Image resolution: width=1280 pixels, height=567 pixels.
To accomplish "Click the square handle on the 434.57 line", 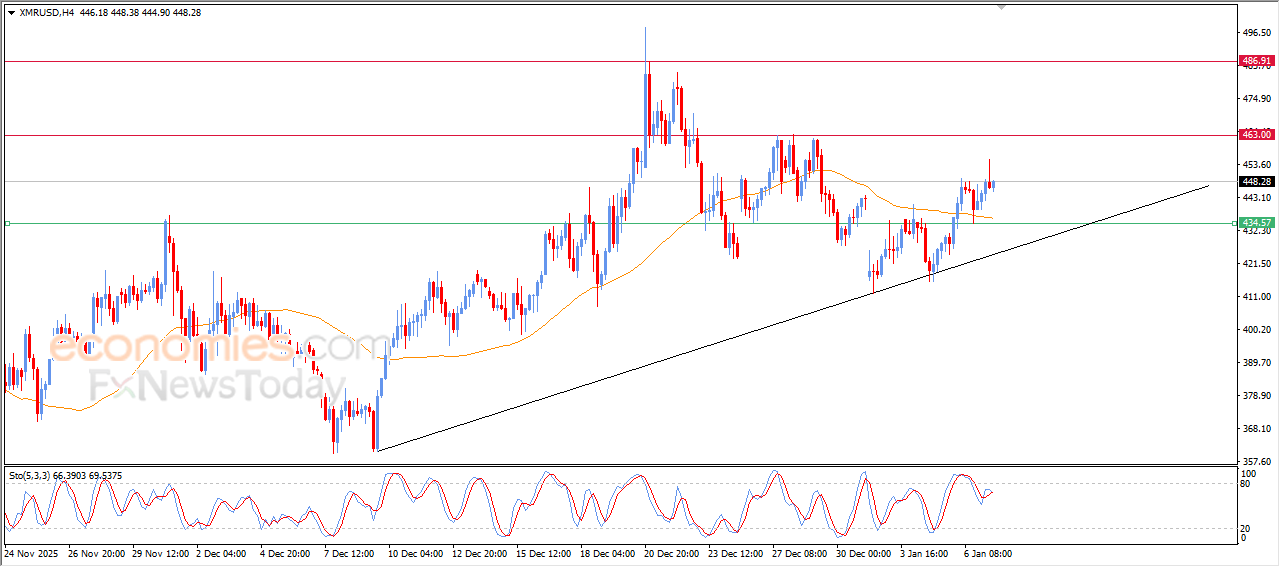I will click(7, 224).
